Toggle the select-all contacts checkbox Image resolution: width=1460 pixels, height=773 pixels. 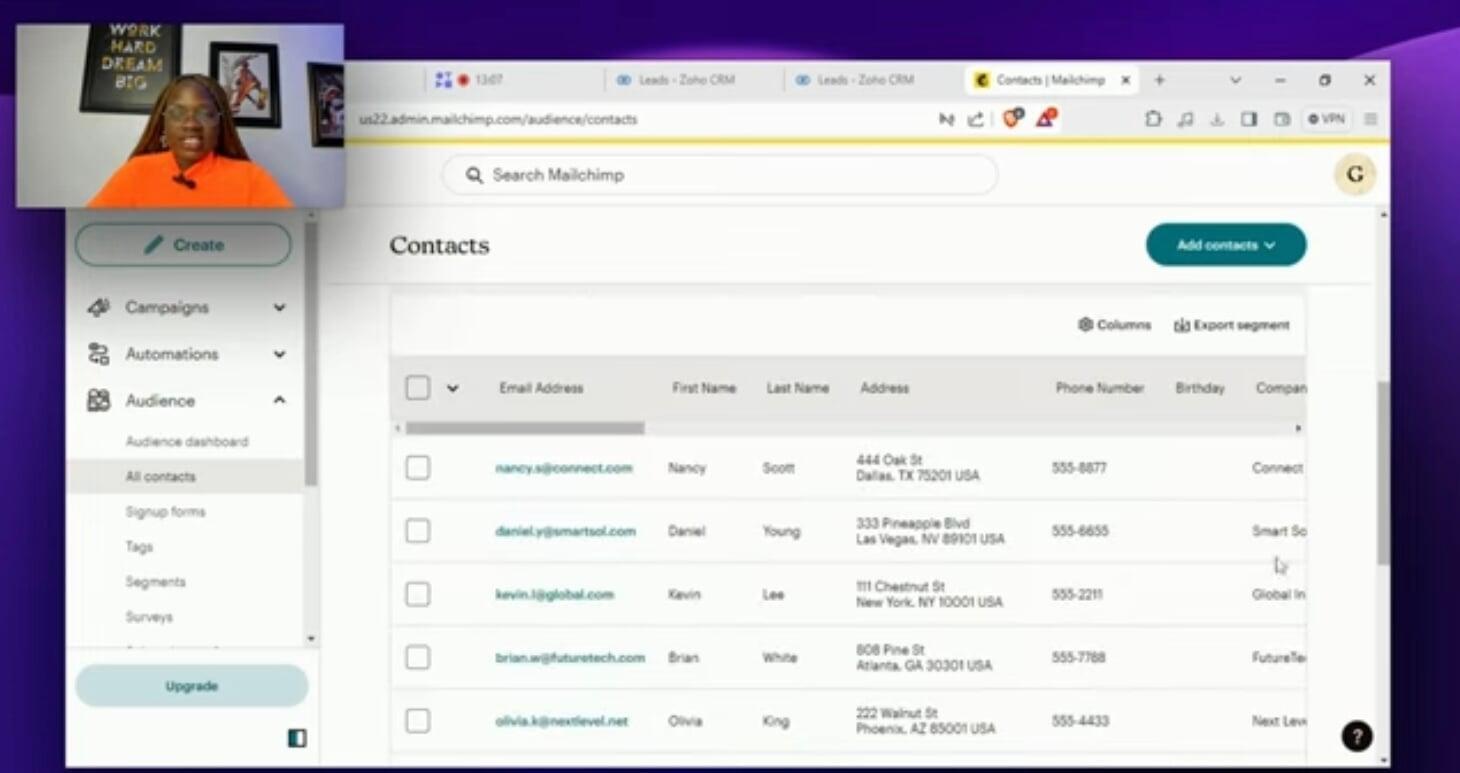(418, 388)
